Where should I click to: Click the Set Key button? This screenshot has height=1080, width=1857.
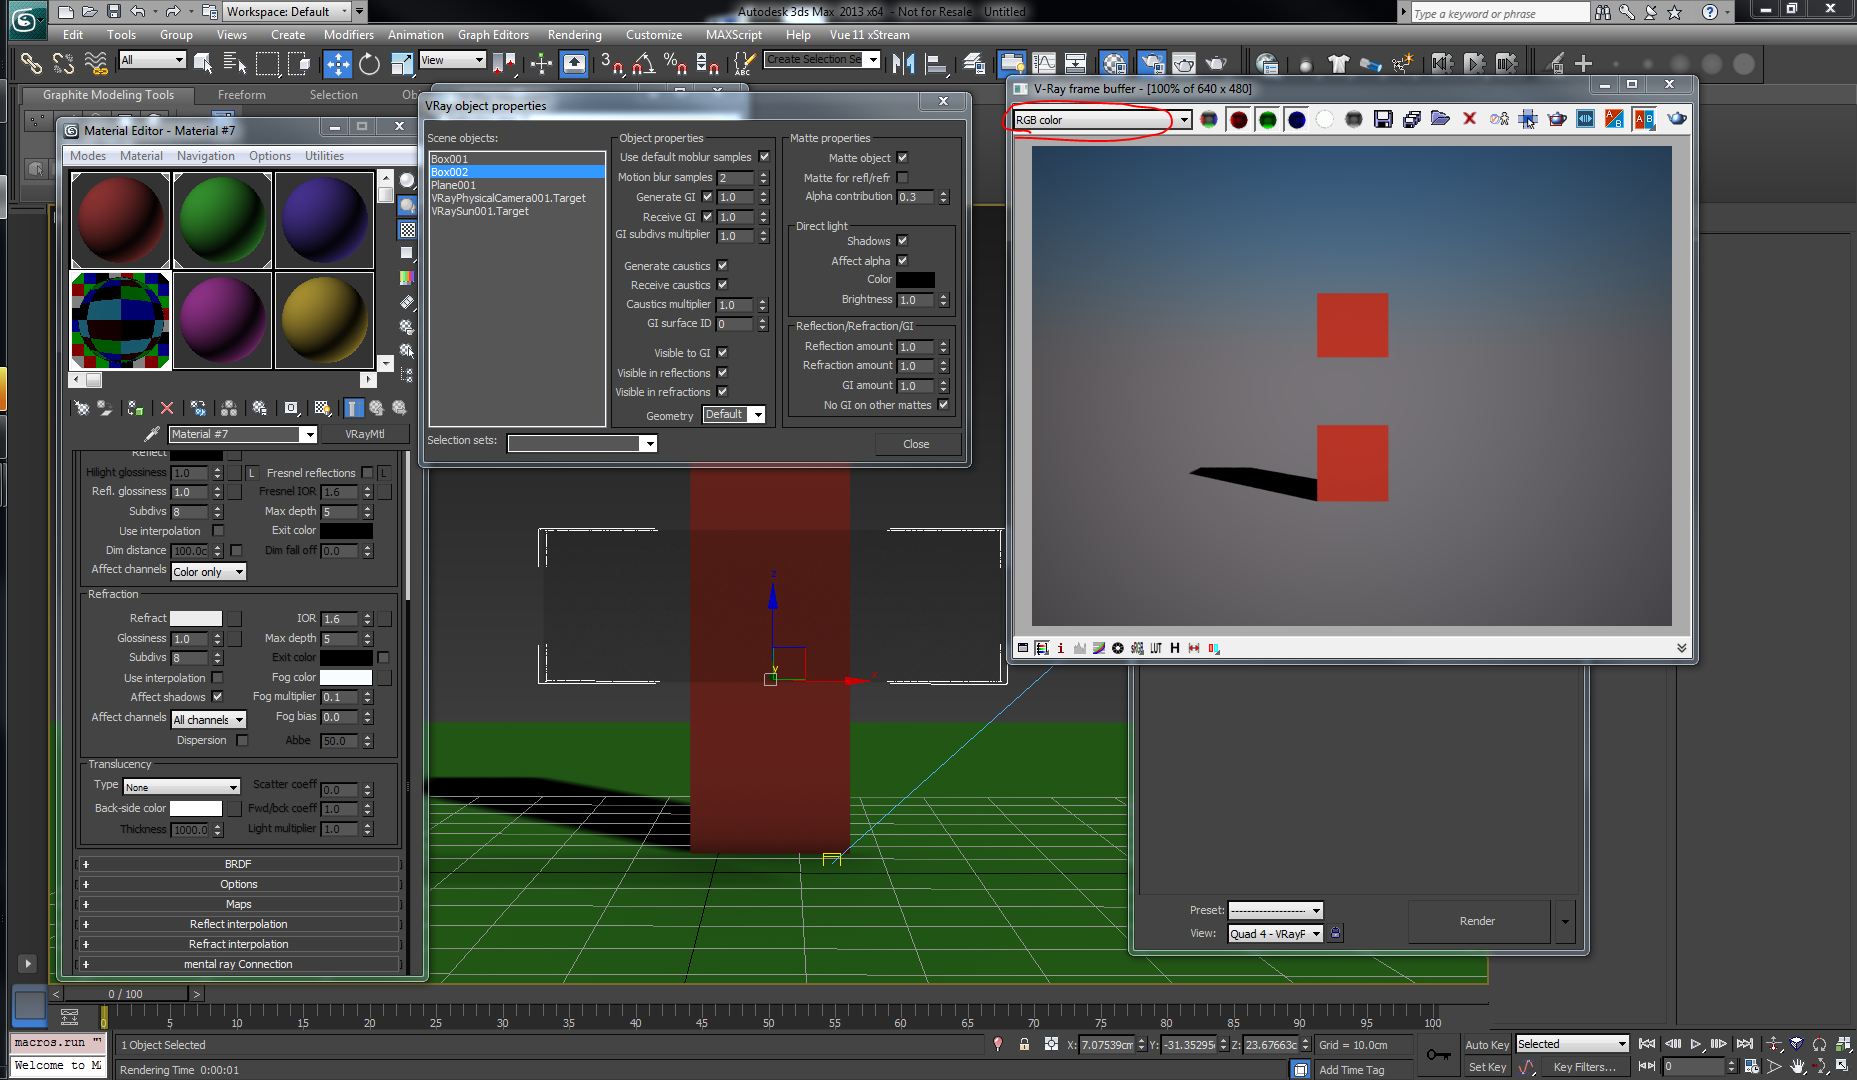pyautogui.click(x=1487, y=1067)
